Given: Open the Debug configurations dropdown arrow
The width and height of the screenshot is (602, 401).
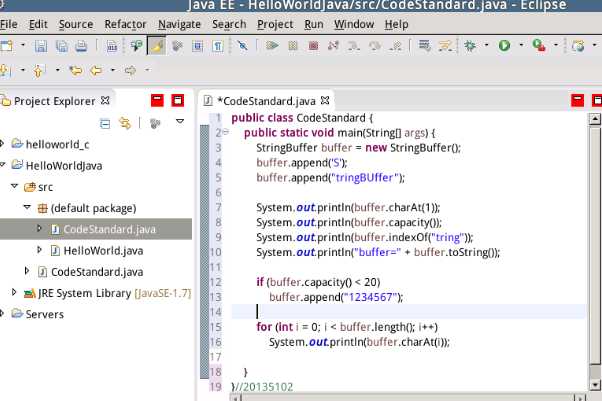Looking at the screenshot, I should coord(486,45).
